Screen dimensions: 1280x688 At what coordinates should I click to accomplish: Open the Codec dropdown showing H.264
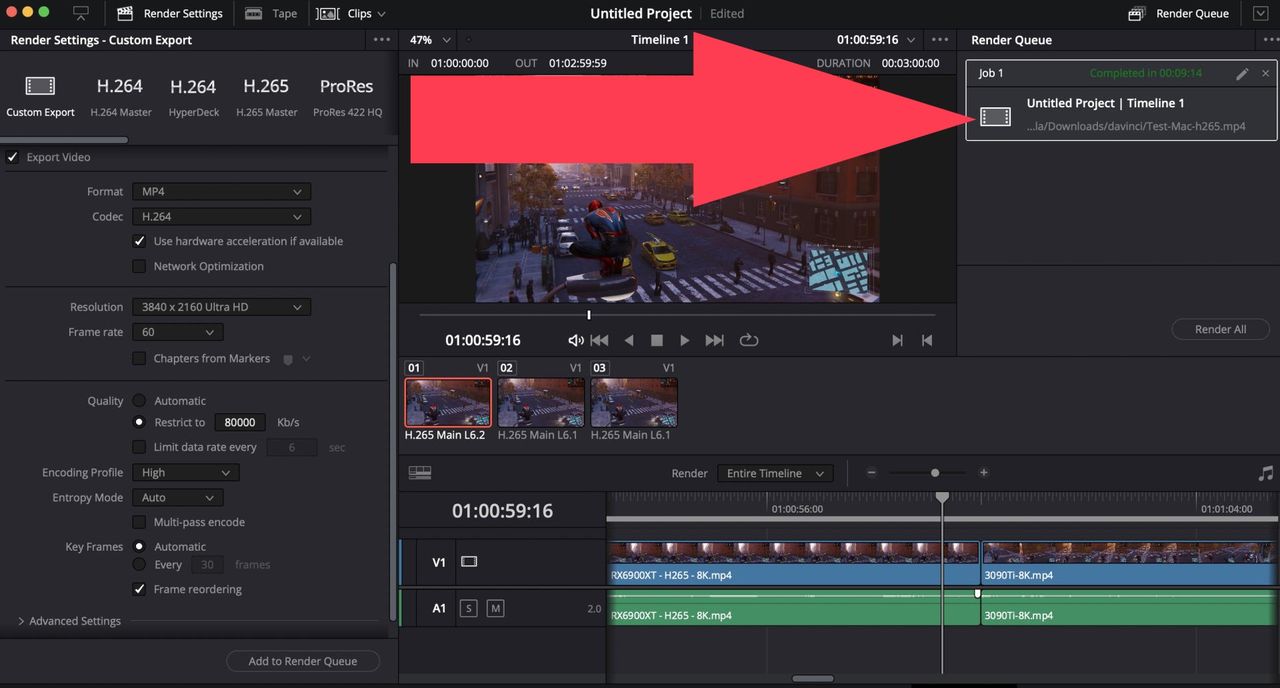(222, 216)
